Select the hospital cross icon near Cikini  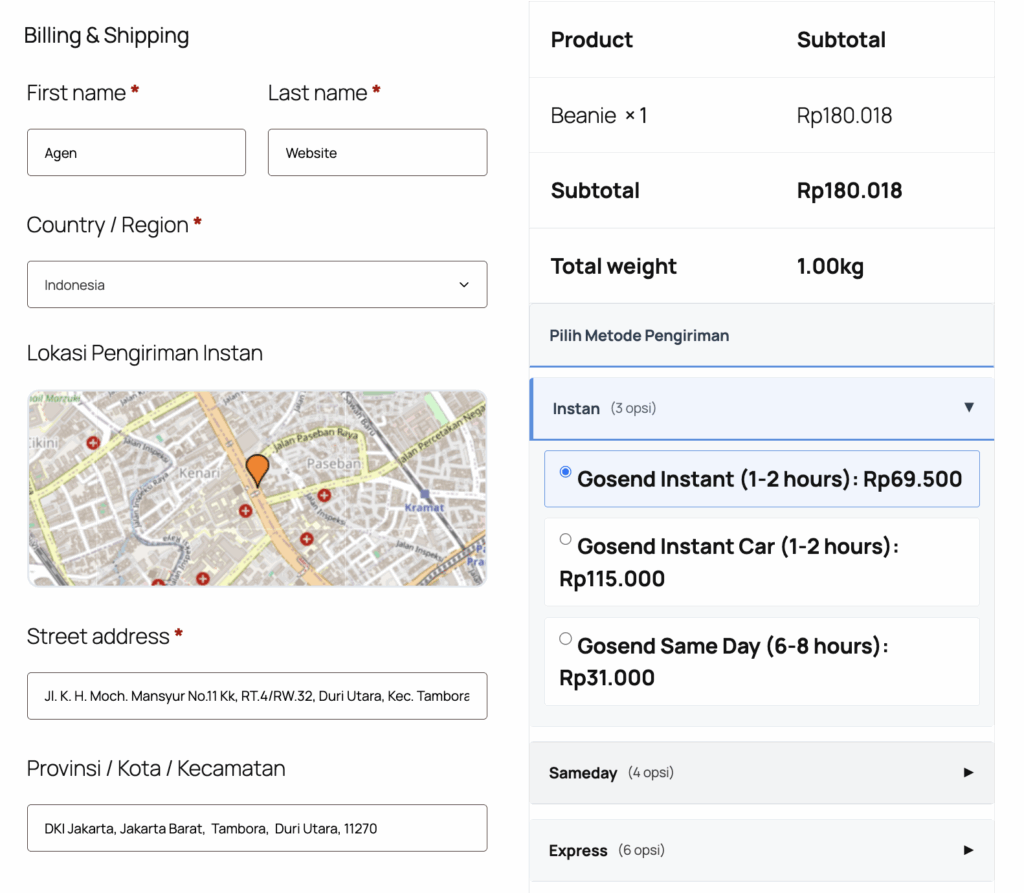point(93,441)
